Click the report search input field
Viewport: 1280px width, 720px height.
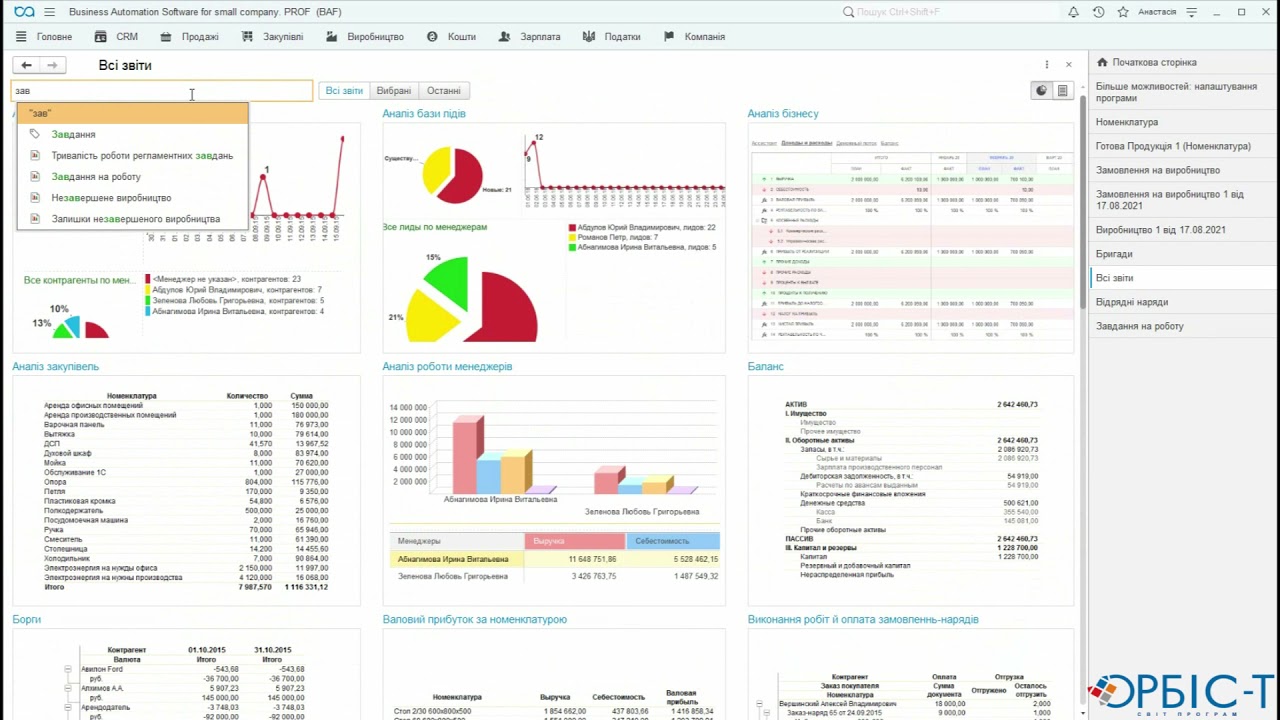pos(162,90)
